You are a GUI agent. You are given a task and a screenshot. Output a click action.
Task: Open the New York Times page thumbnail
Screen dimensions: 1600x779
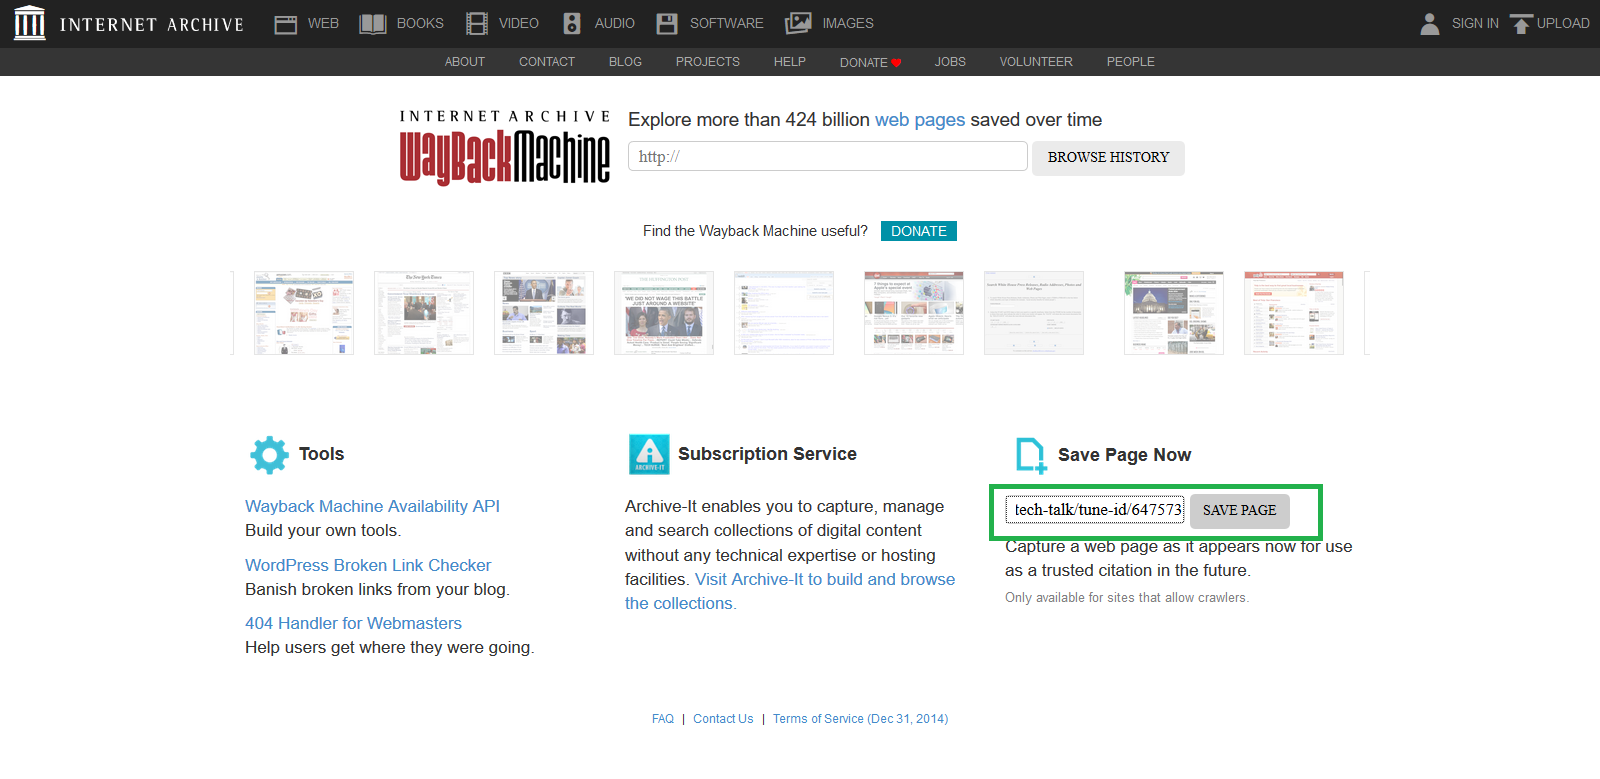[424, 313]
